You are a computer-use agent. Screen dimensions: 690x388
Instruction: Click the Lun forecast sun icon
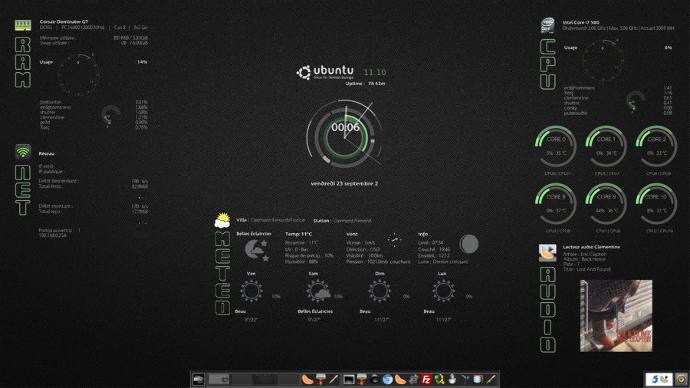coord(443,291)
